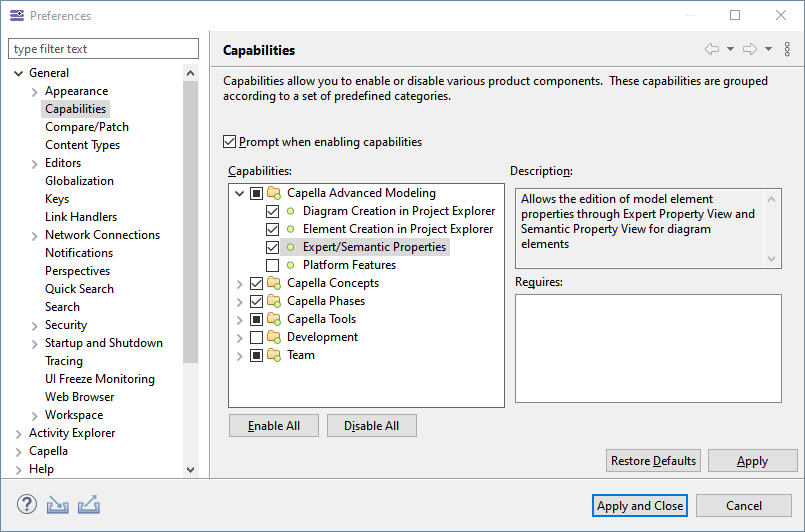Open UI Freeze Monitoring preferences
Image resolution: width=805 pixels, height=532 pixels.
coord(100,378)
